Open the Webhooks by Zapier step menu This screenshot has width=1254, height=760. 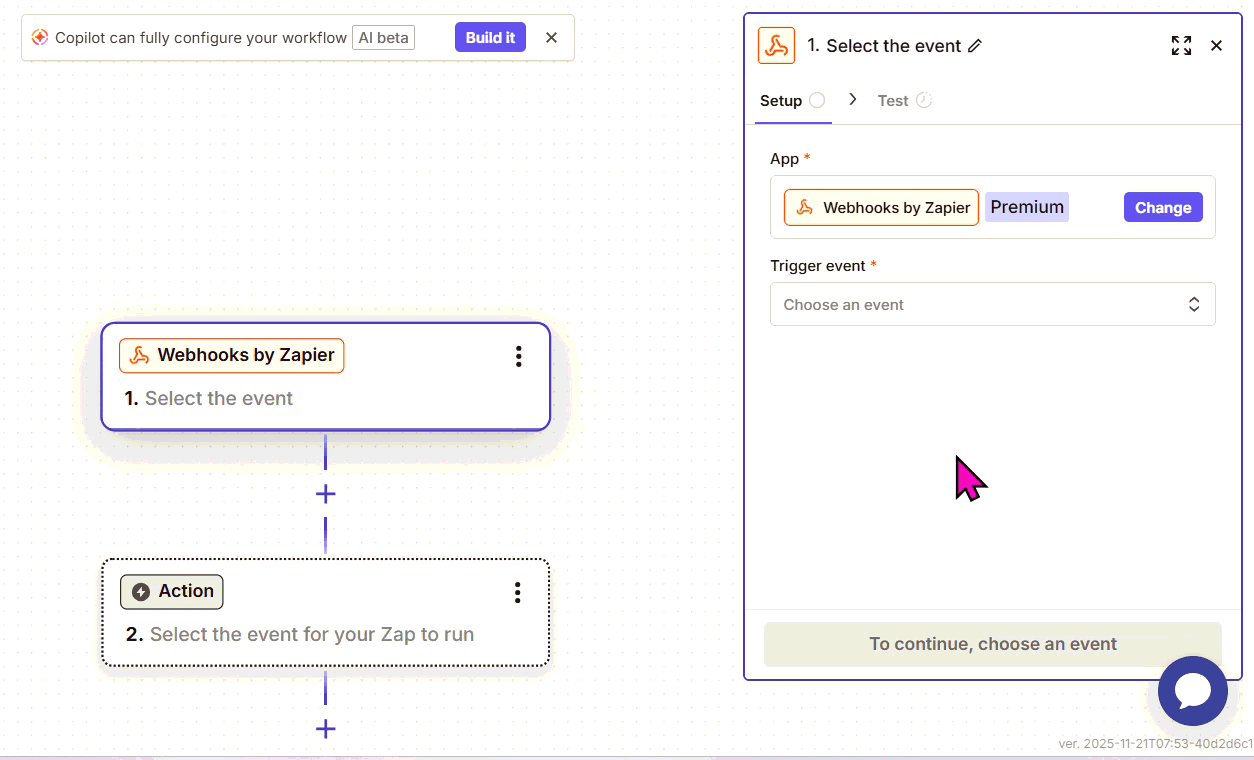click(x=518, y=357)
